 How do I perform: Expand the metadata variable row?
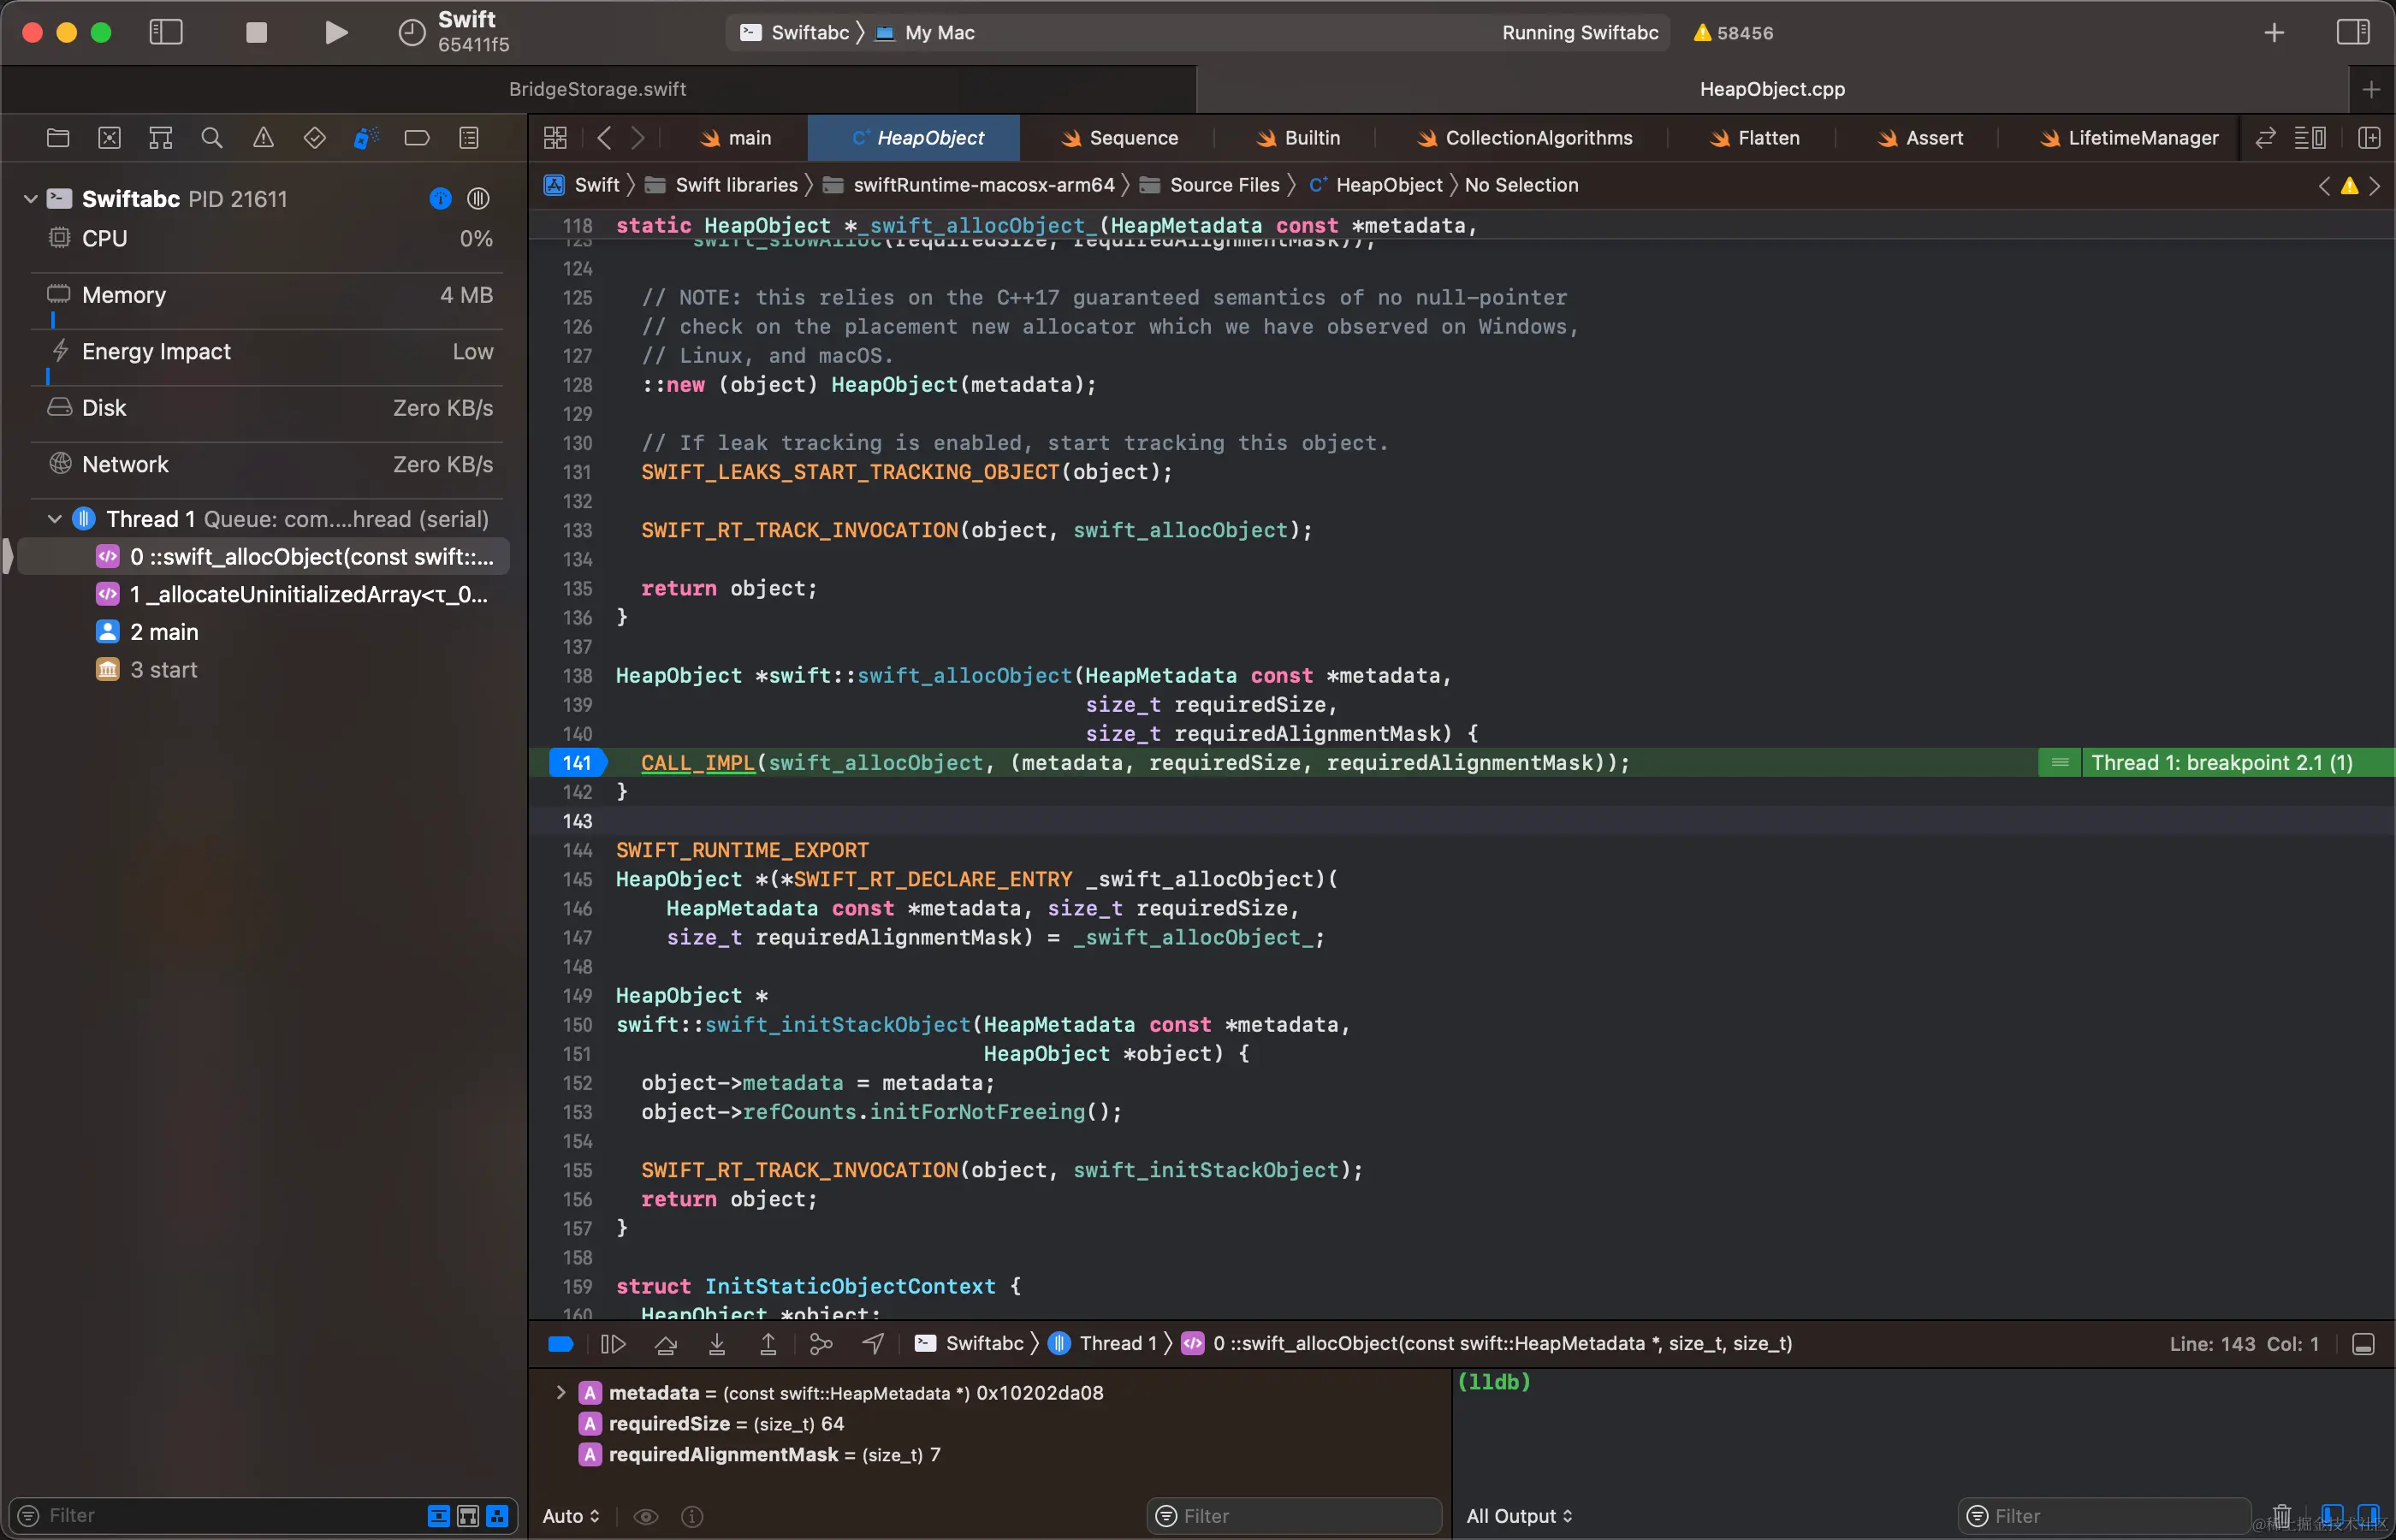(560, 1393)
